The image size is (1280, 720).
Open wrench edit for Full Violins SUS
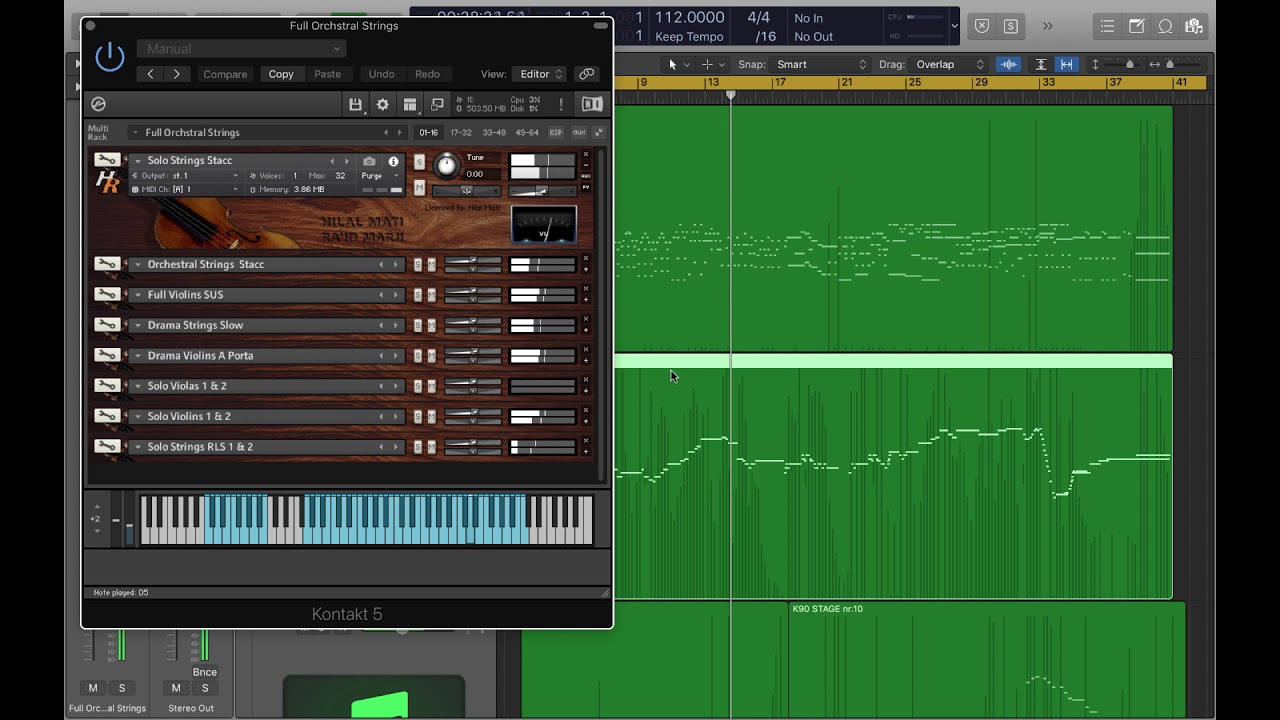tap(106, 294)
